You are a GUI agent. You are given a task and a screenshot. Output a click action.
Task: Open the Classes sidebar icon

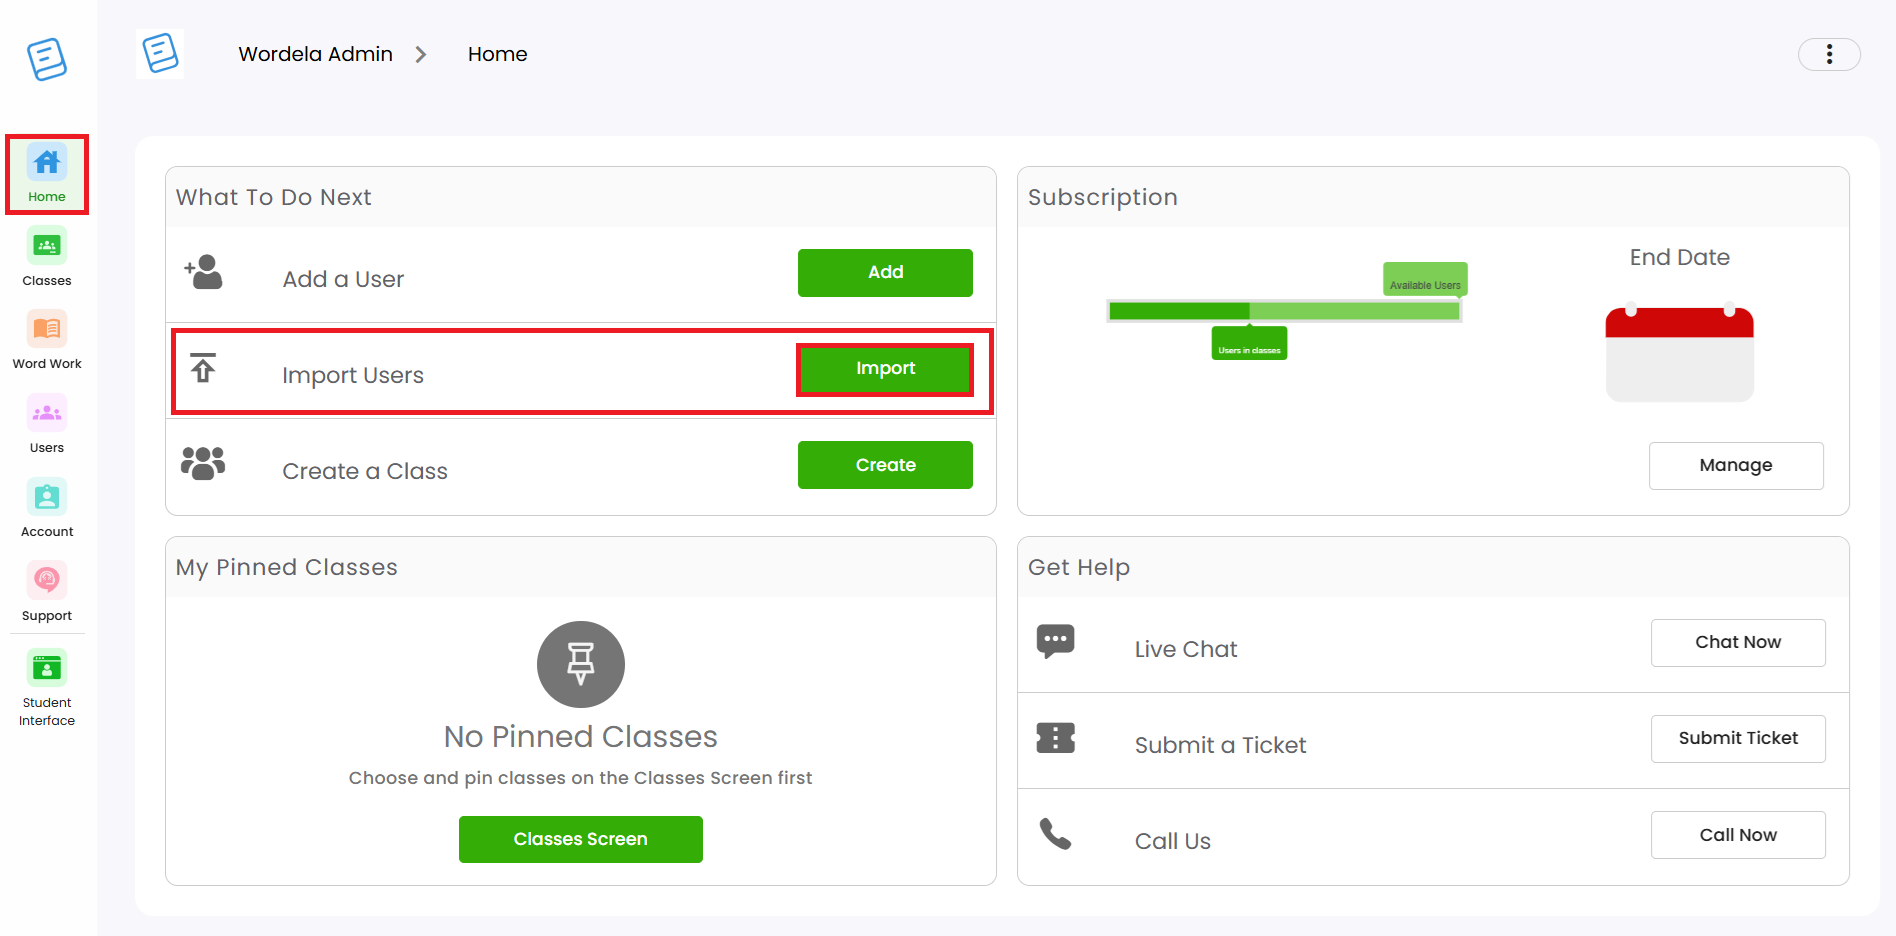pyautogui.click(x=47, y=246)
